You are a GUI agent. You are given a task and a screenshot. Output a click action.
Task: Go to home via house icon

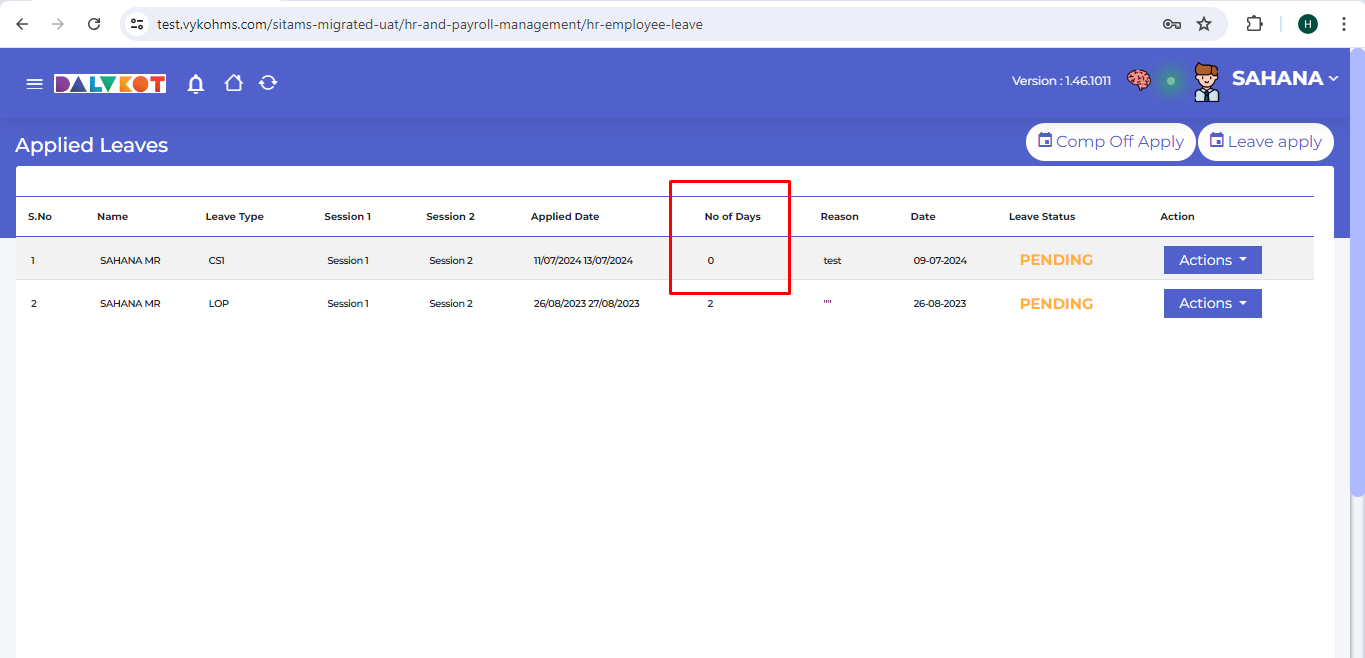233,83
